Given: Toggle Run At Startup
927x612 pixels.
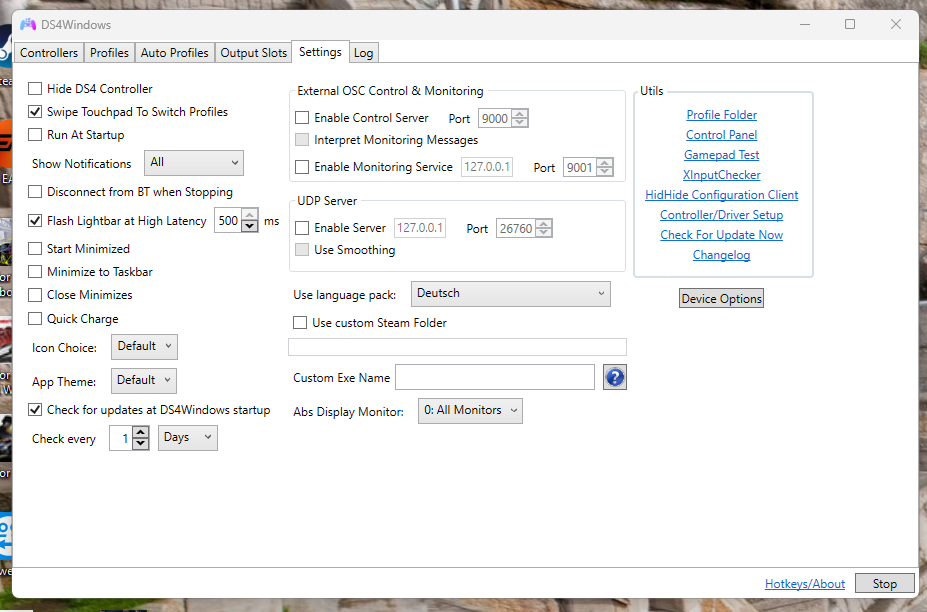Looking at the screenshot, I should (x=35, y=135).
